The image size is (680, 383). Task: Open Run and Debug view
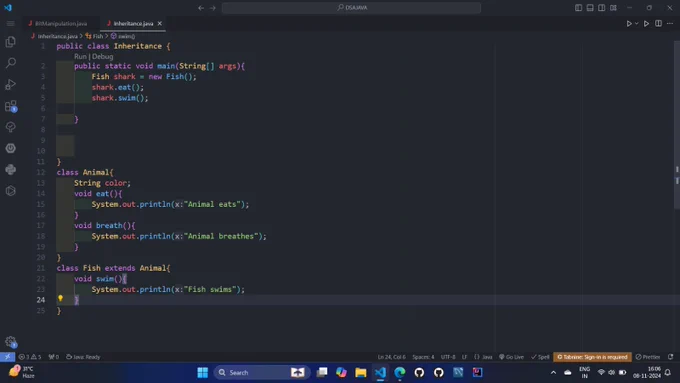10,84
